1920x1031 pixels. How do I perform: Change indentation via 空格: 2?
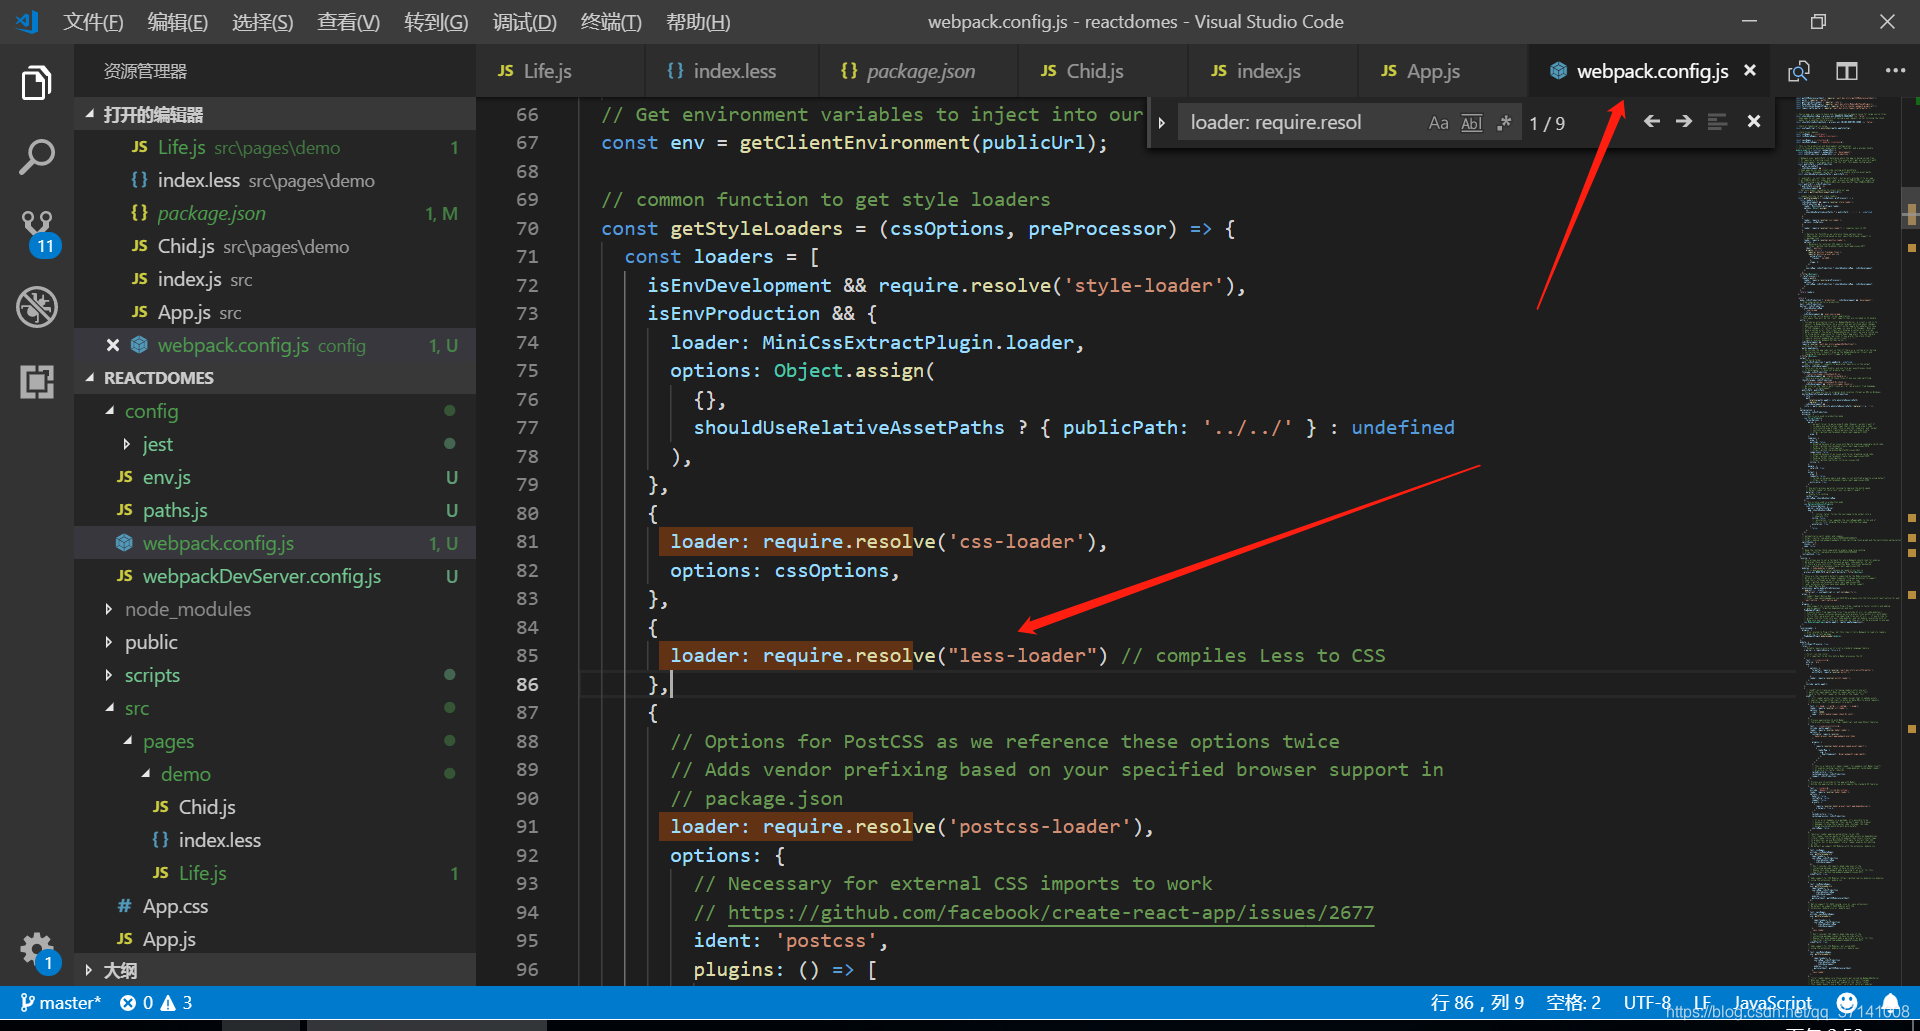1573,1002
